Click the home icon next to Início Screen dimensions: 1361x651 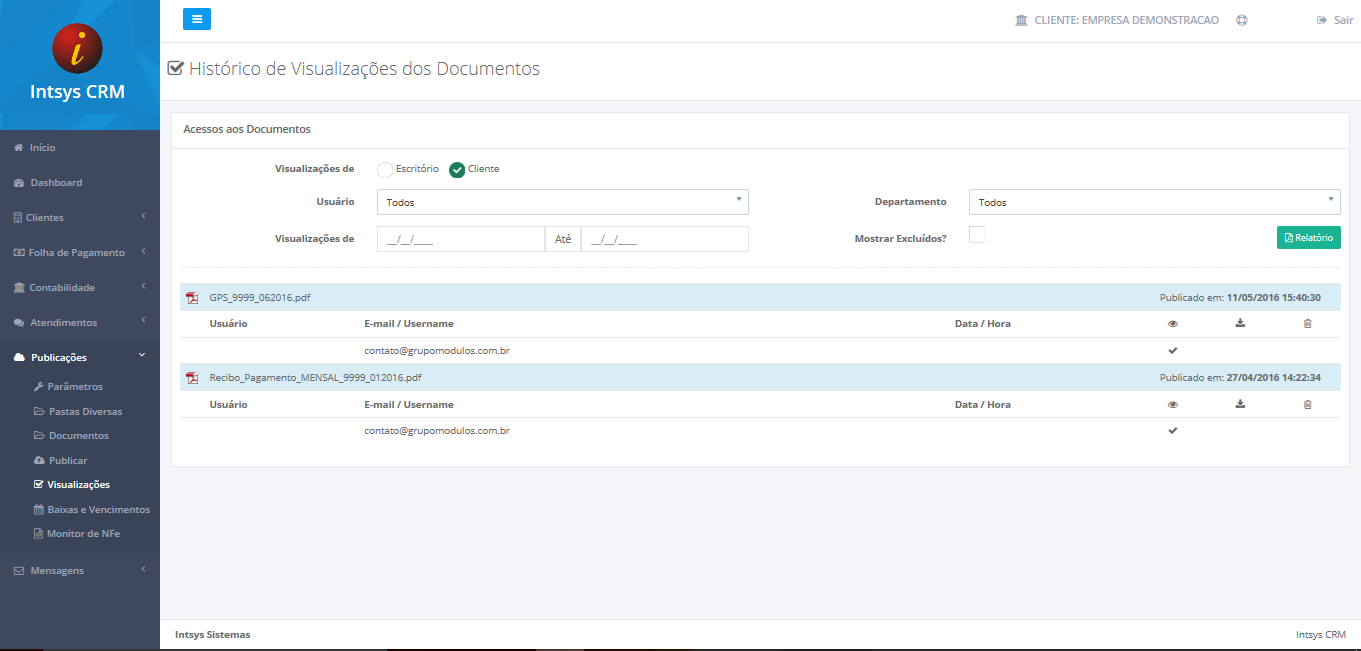click(19, 148)
